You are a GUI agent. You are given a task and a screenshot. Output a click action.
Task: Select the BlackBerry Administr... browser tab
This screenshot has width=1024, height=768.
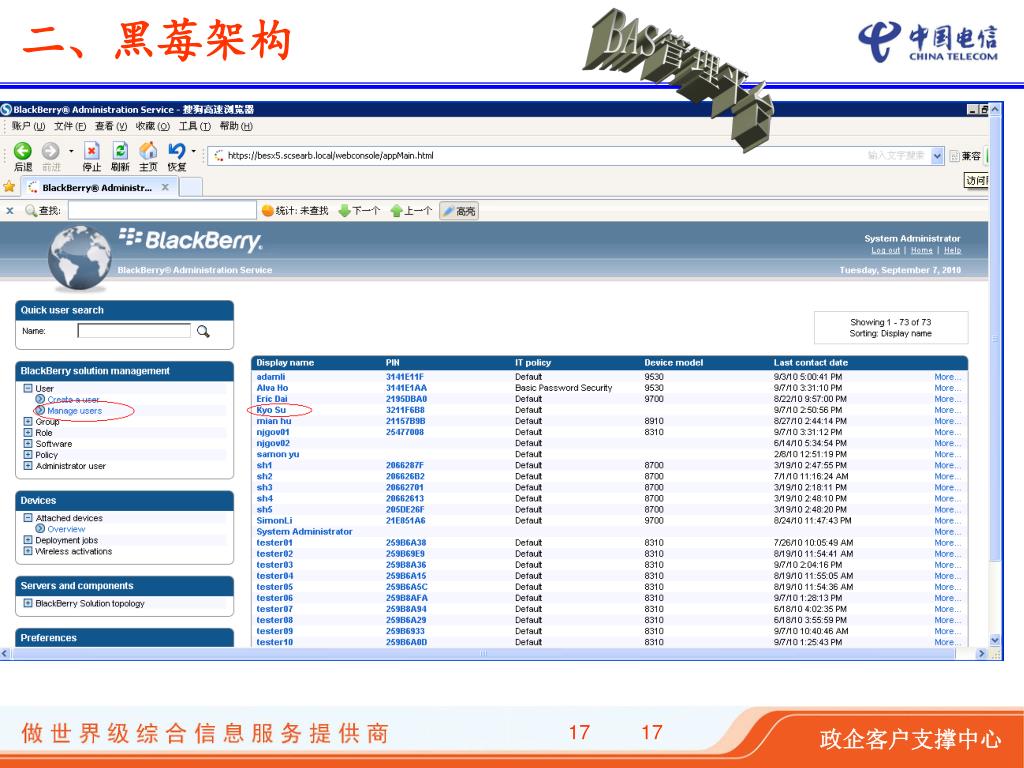coord(98,187)
